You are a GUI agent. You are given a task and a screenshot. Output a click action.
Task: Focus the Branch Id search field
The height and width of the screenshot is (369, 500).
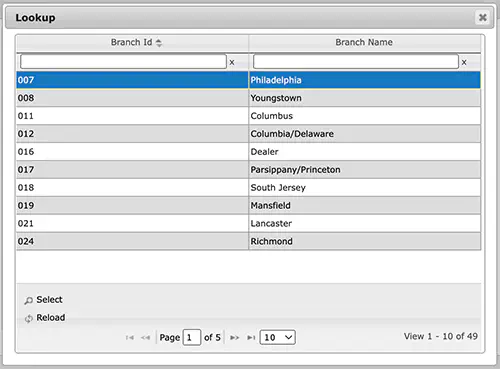coord(123,62)
